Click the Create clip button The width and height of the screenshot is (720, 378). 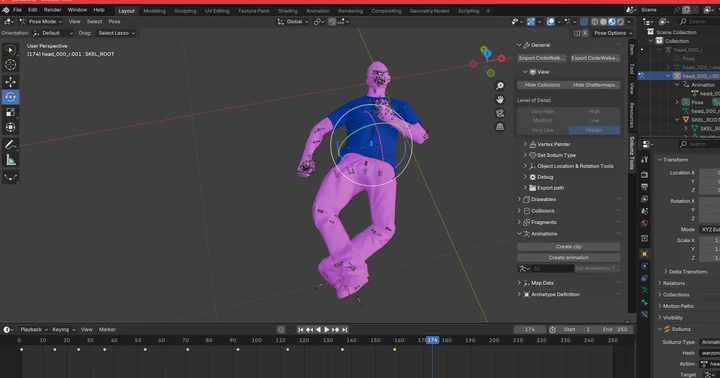568,247
